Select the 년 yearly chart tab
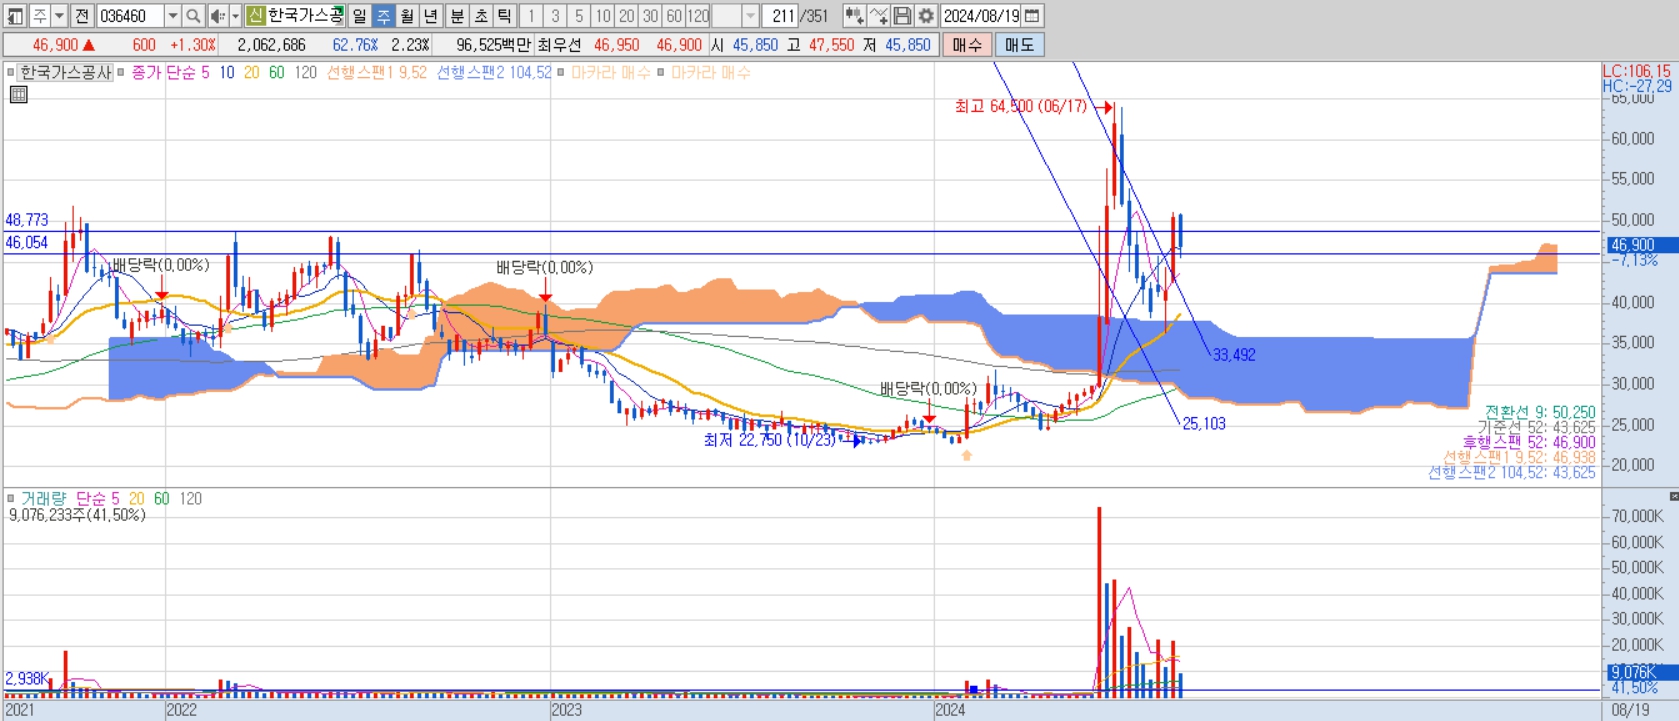This screenshot has width=1679, height=721. click(x=431, y=16)
